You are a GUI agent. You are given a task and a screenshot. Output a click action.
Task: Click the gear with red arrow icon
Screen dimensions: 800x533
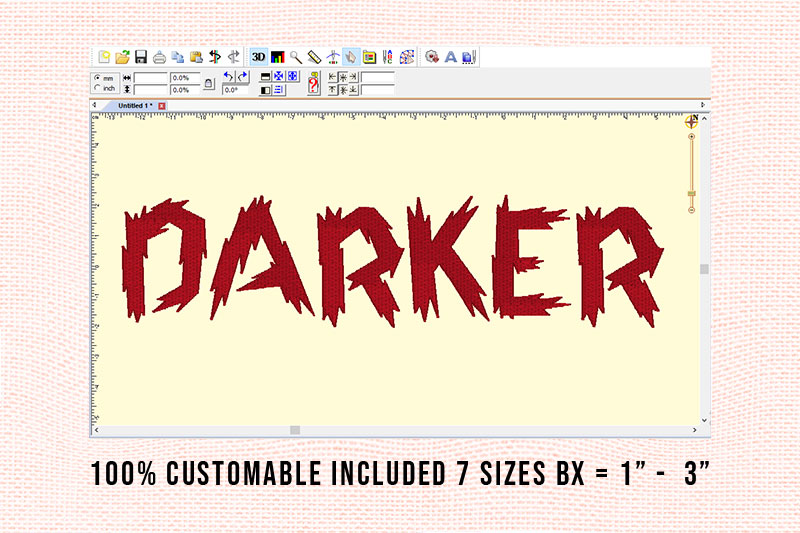[x=432, y=57]
